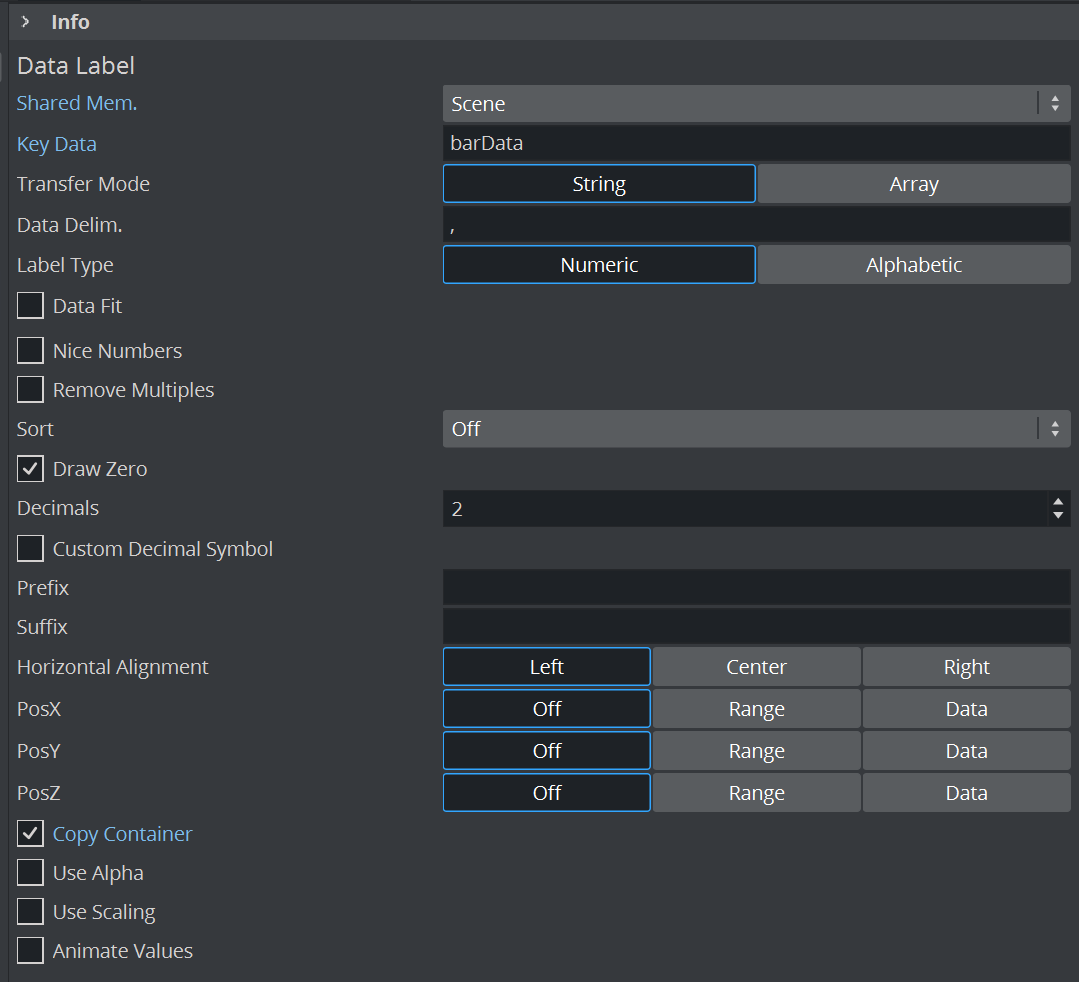Set Horizontal Alignment to Center
This screenshot has height=982, width=1079.
click(756, 667)
